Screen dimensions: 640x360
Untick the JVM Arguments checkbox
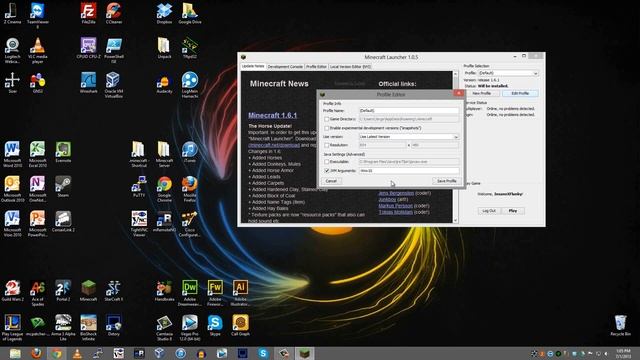click(x=327, y=171)
